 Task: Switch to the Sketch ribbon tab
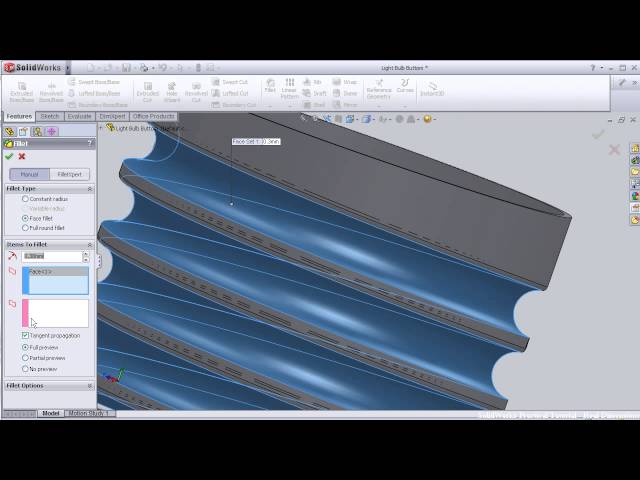coord(49,116)
